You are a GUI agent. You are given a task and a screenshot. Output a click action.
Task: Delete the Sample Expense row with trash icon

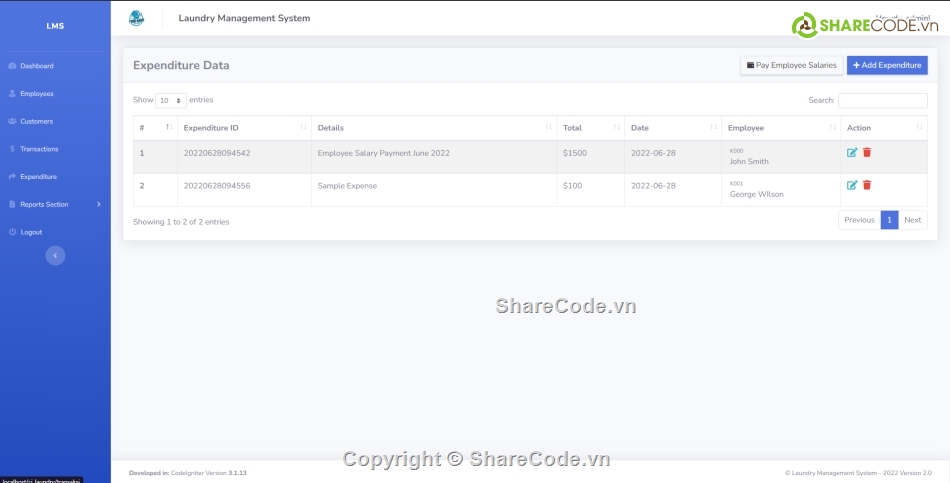[867, 185]
